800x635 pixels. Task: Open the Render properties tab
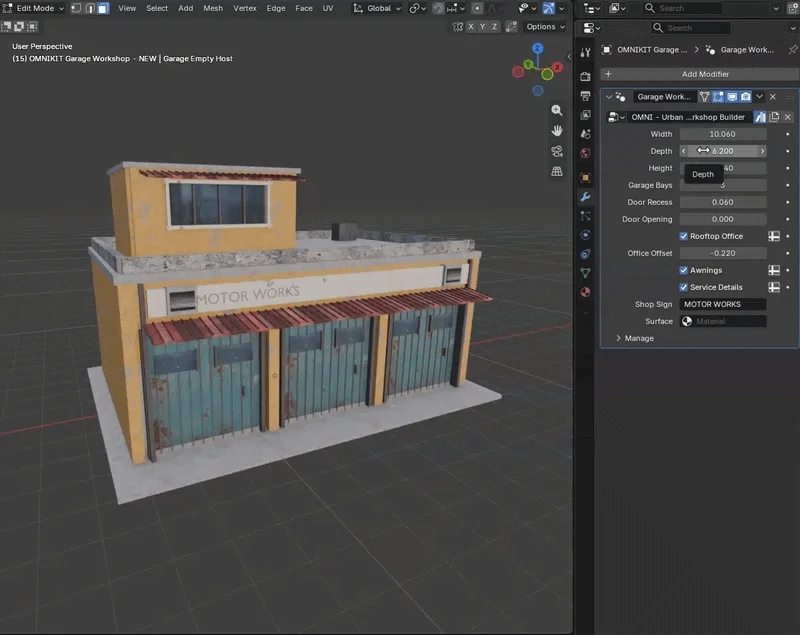pyautogui.click(x=585, y=77)
